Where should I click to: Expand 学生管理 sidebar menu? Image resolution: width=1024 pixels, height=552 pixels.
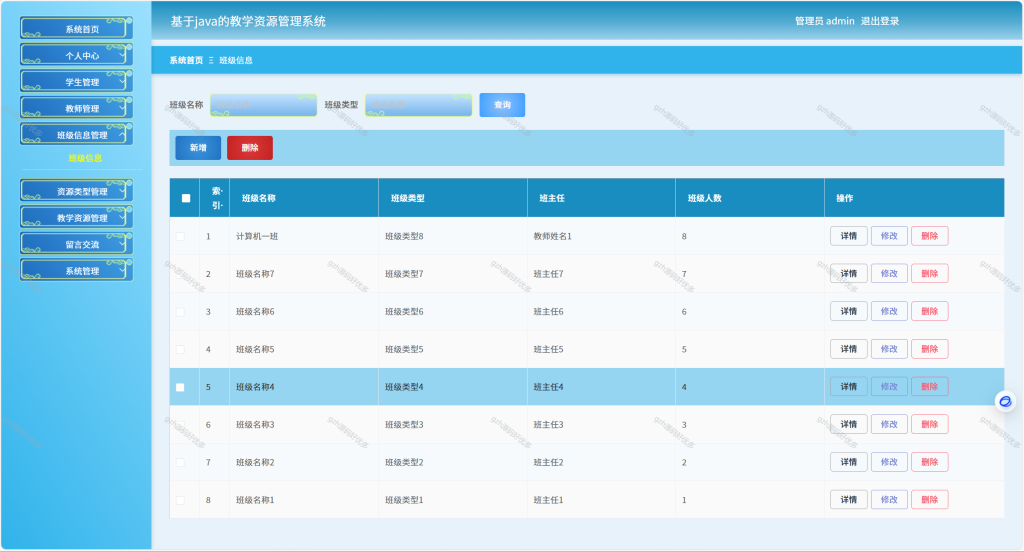coord(77,82)
